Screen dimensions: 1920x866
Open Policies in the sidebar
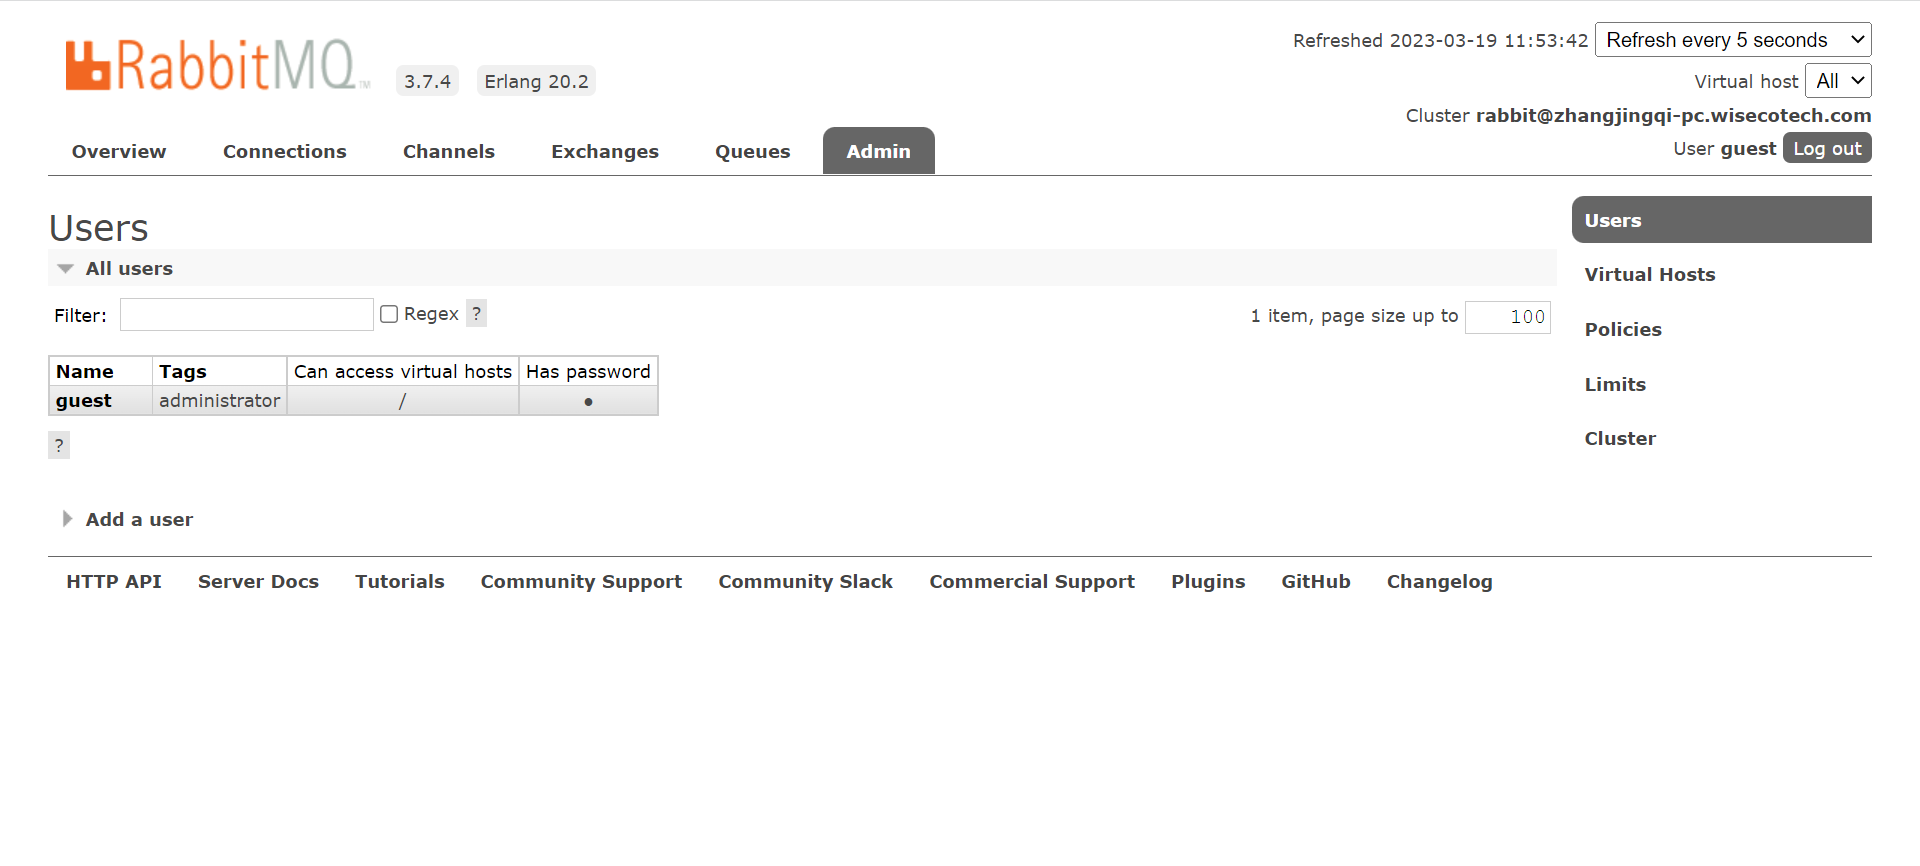click(x=1623, y=329)
